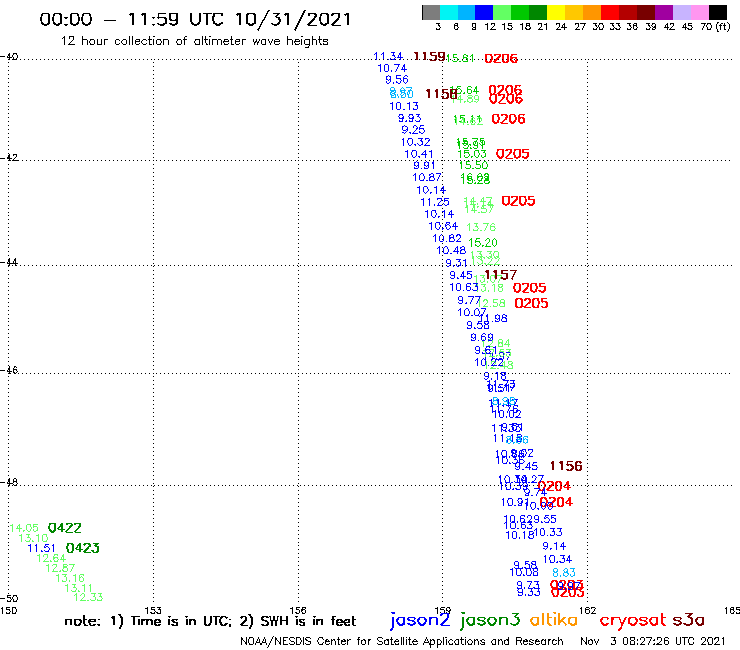
Task: Click the time label '0423'
Action: [83, 548]
